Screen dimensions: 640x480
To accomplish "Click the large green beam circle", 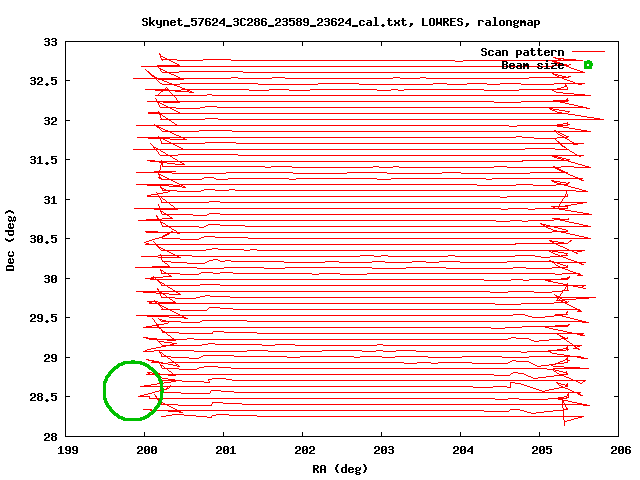I will [x=133, y=390].
